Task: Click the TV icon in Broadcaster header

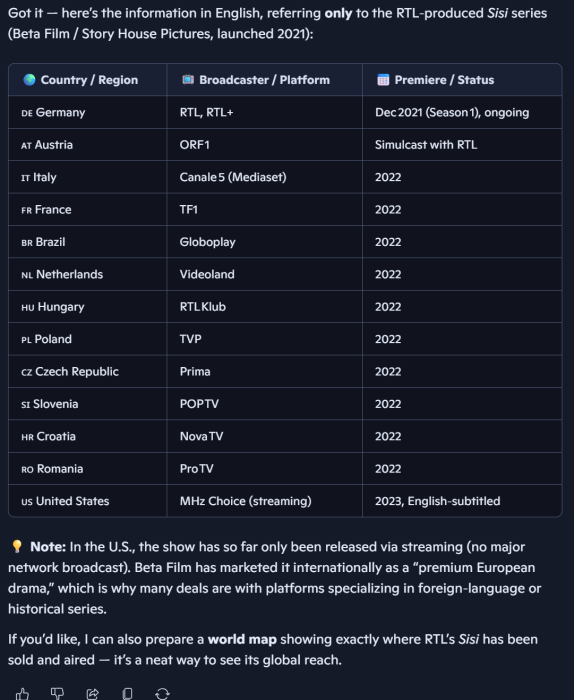Action: tap(188, 79)
